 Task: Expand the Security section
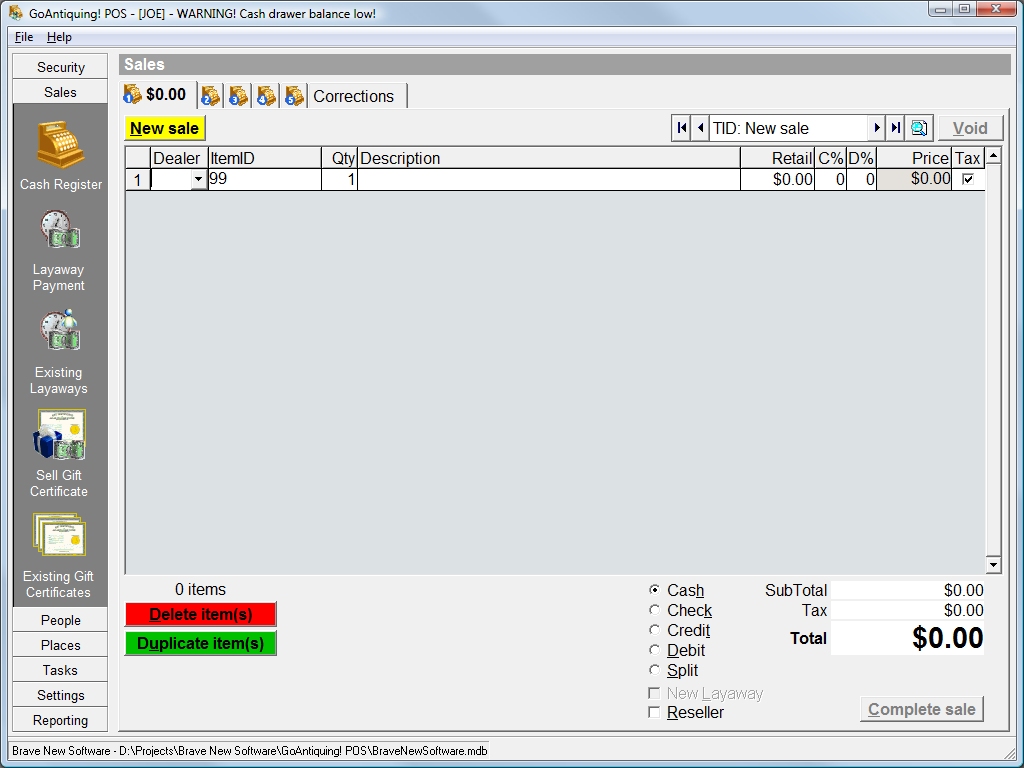60,67
